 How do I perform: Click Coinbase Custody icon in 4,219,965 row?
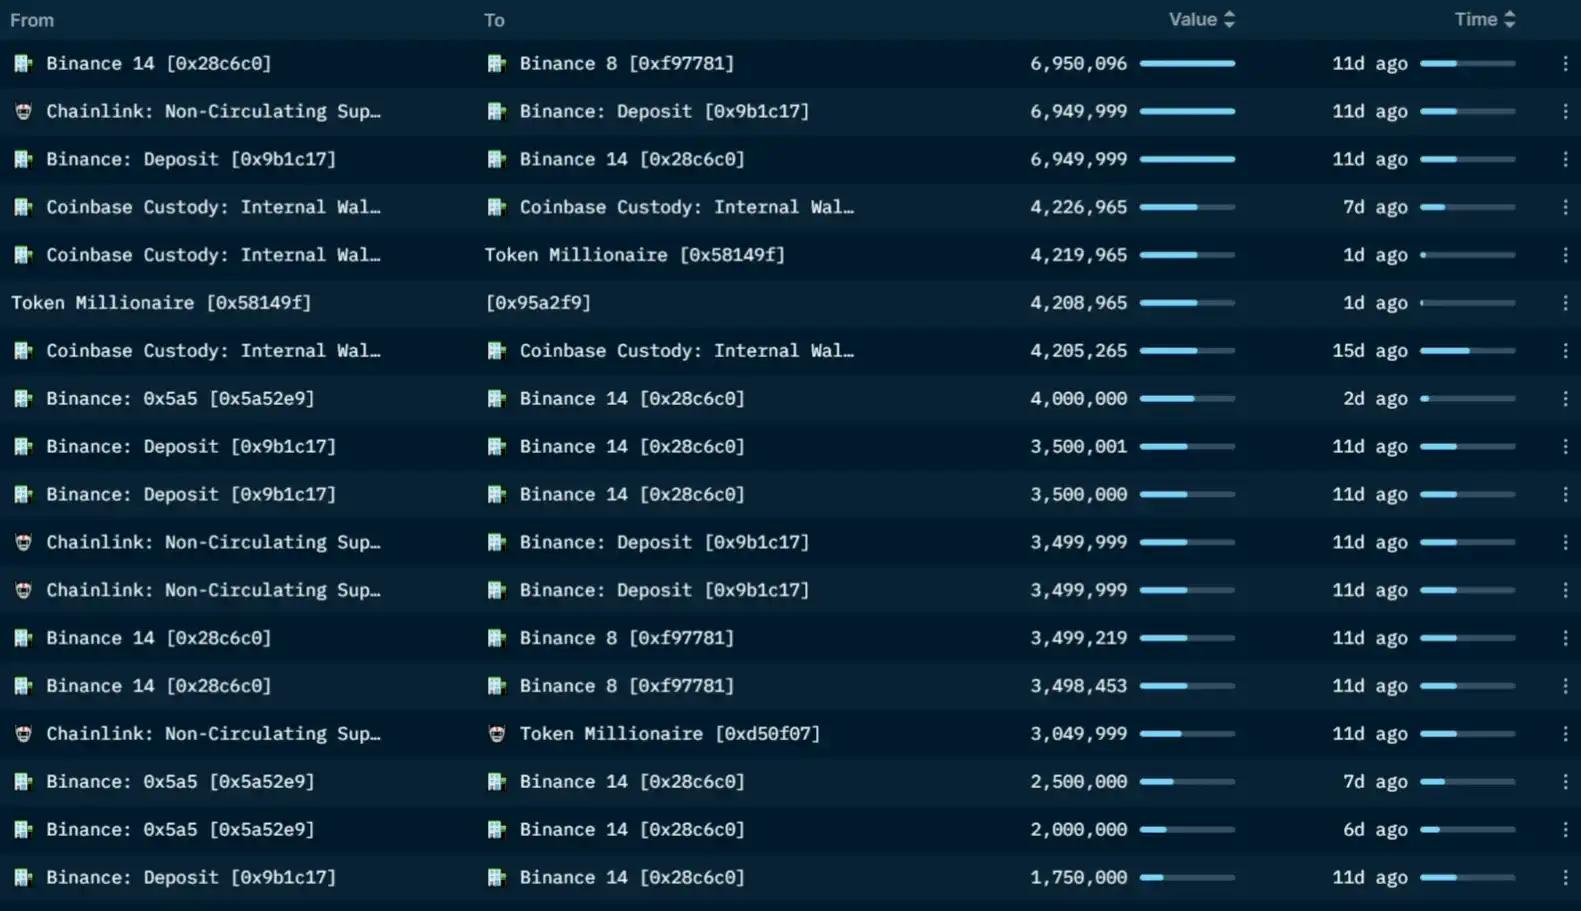tap(23, 255)
